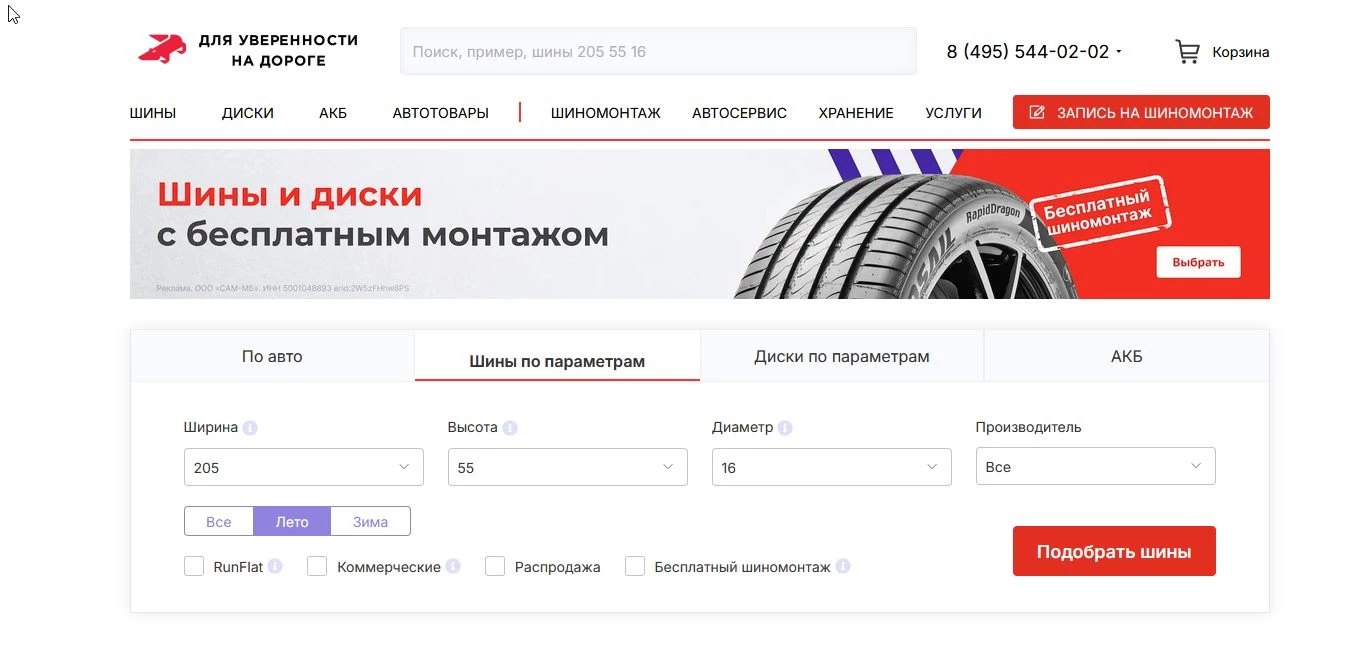The width and height of the screenshot is (1356, 646).
Task: Open the АВТОСЕРВИС menu item
Action: coord(739,113)
